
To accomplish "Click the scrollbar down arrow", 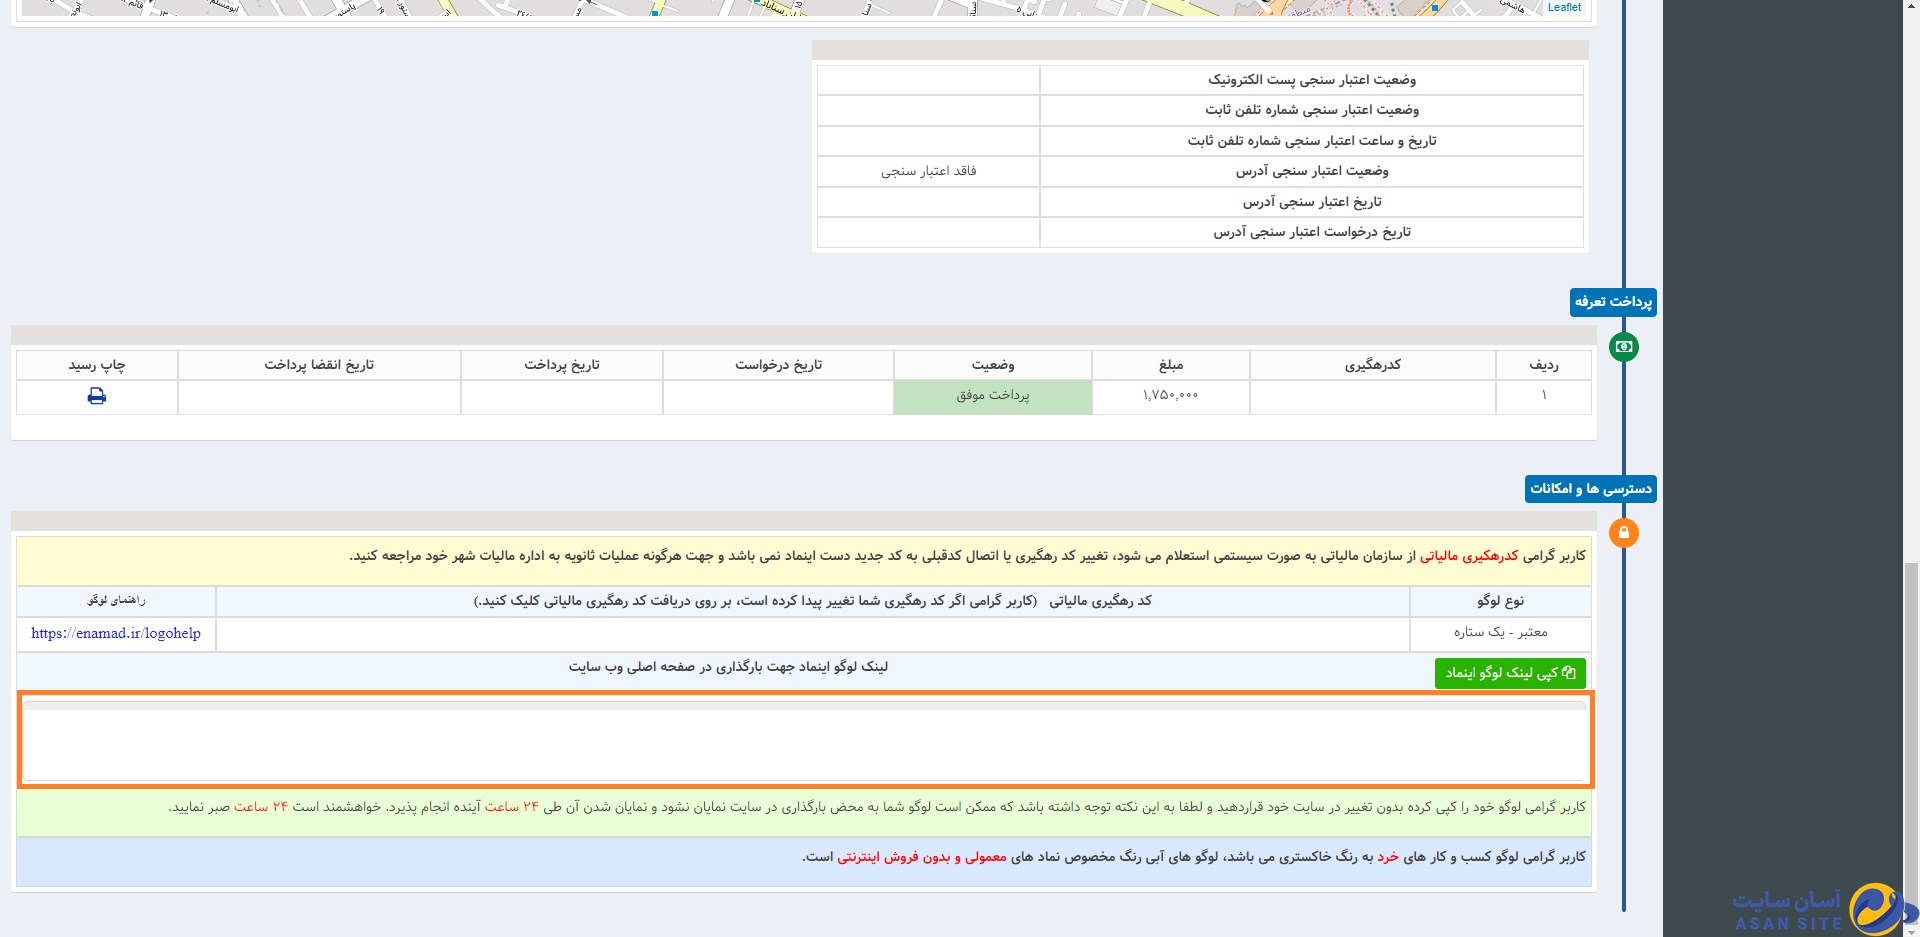I will point(1911,929).
